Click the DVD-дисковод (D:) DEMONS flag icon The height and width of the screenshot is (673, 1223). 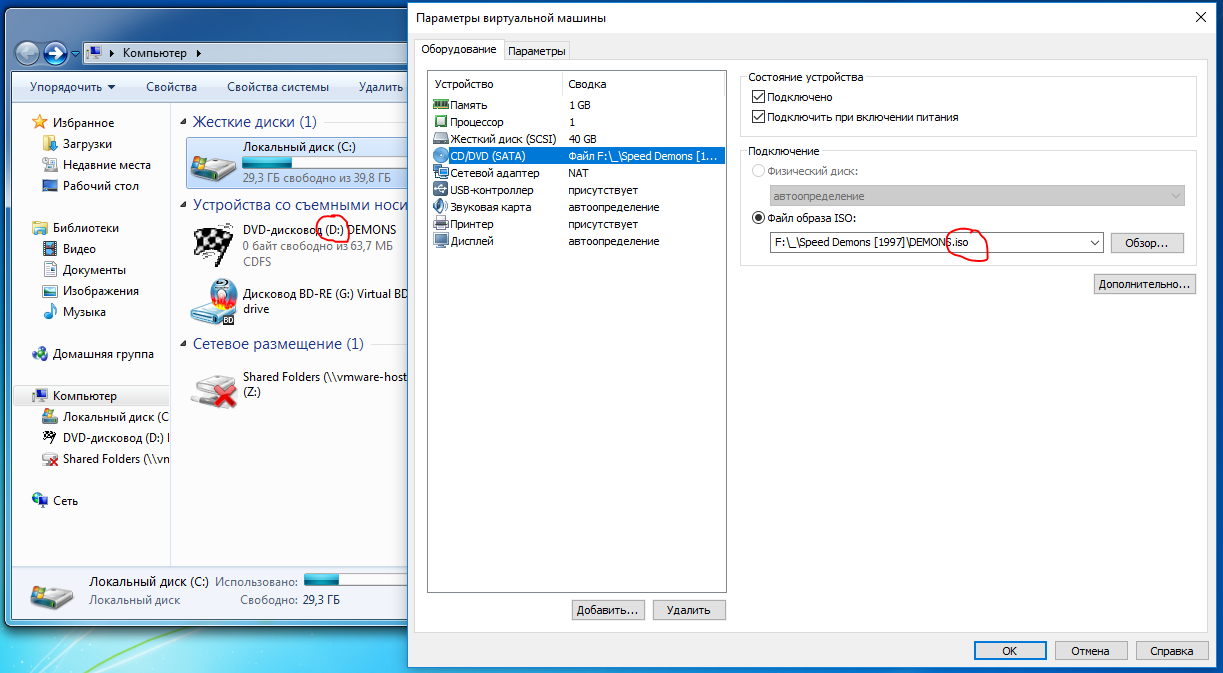point(213,244)
